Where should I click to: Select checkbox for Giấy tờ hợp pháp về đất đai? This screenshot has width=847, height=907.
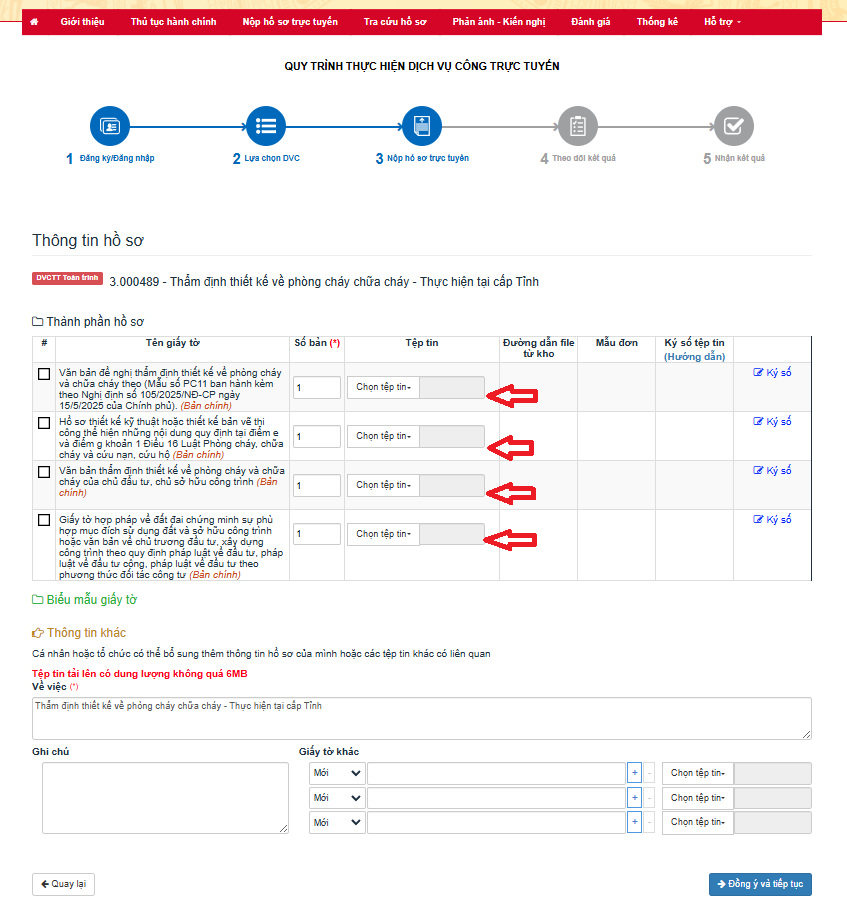44,520
